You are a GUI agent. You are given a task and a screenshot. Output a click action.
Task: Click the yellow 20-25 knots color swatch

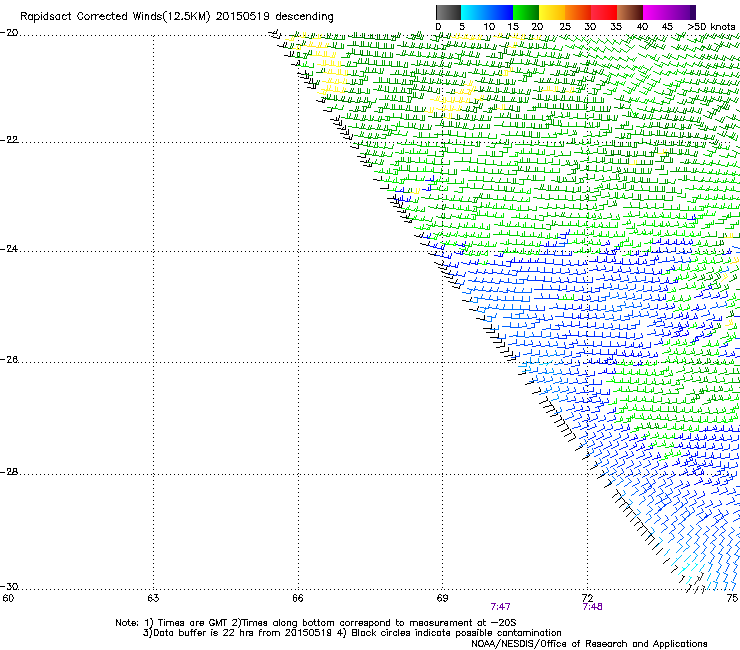coord(552,12)
